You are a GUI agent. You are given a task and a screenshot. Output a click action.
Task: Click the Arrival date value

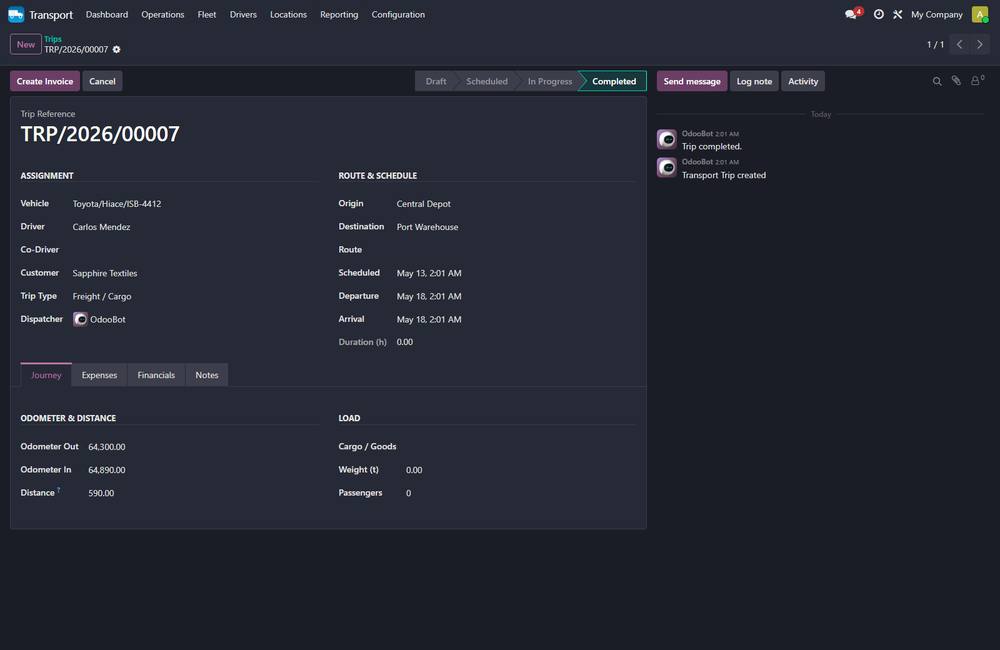pos(429,319)
